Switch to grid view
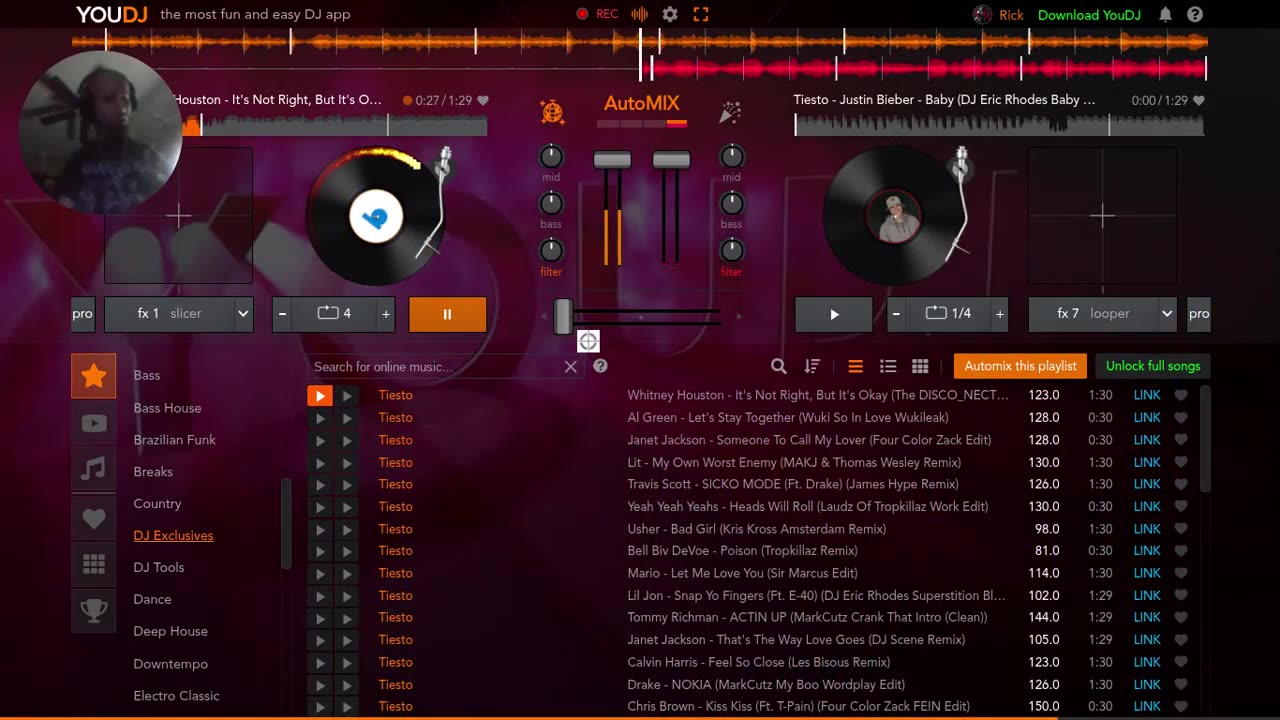Viewport: 1280px width, 720px height. (x=920, y=366)
